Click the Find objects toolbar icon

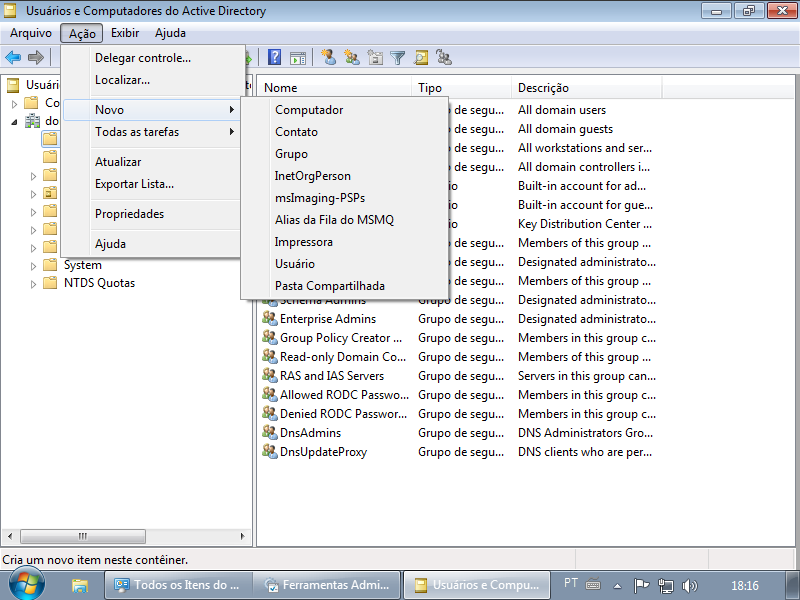[x=421, y=58]
